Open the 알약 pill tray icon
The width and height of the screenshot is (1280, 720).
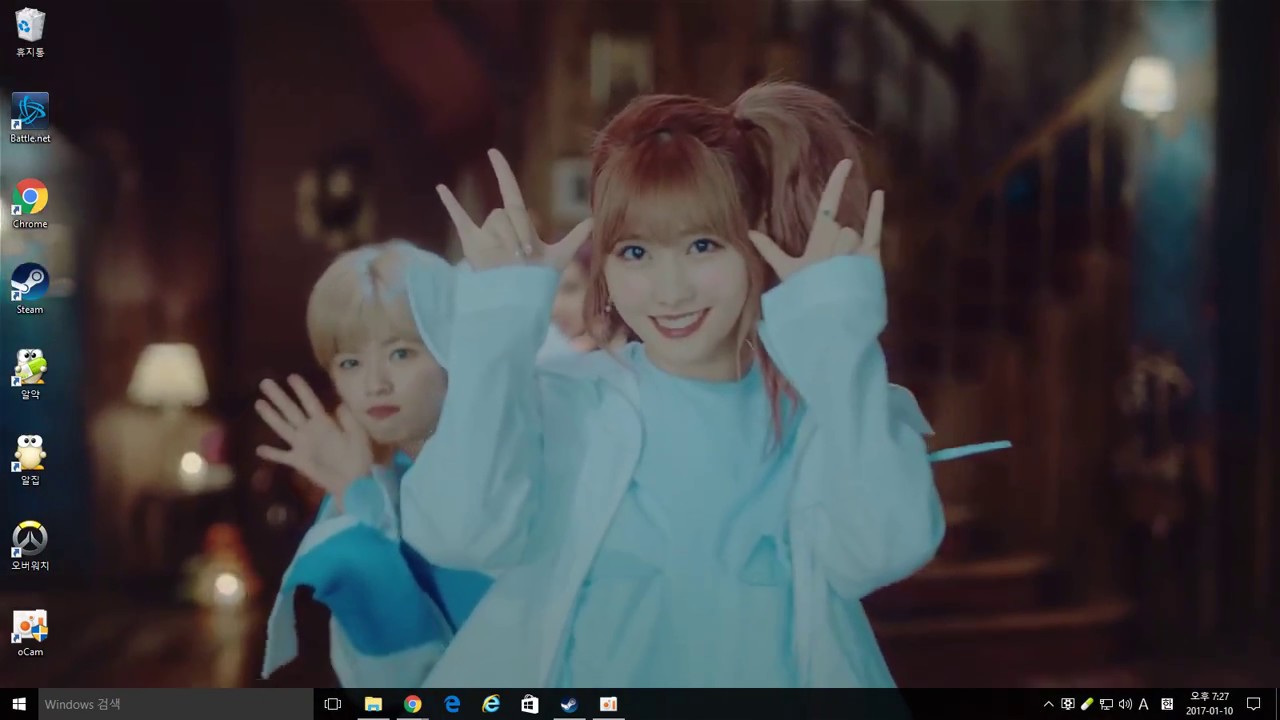pyautogui.click(x=1087, y=704)
